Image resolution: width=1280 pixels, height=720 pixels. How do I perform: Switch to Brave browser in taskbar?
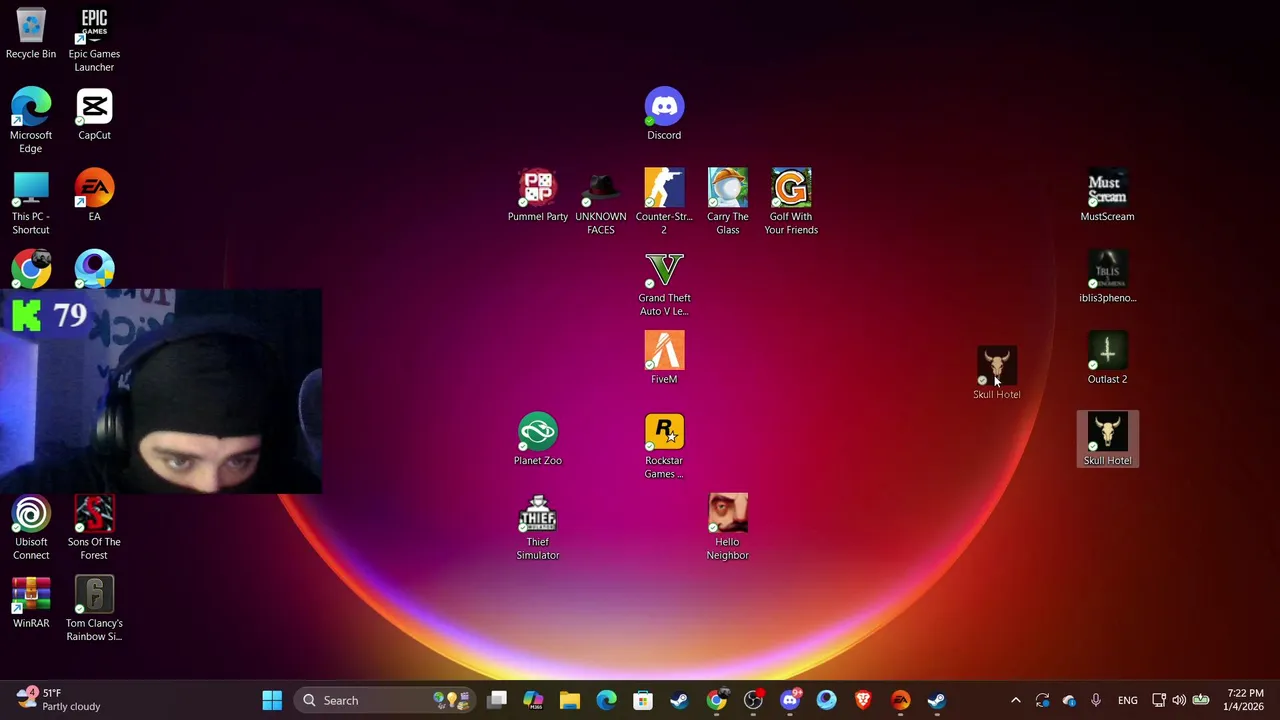(x=863, y=700)
